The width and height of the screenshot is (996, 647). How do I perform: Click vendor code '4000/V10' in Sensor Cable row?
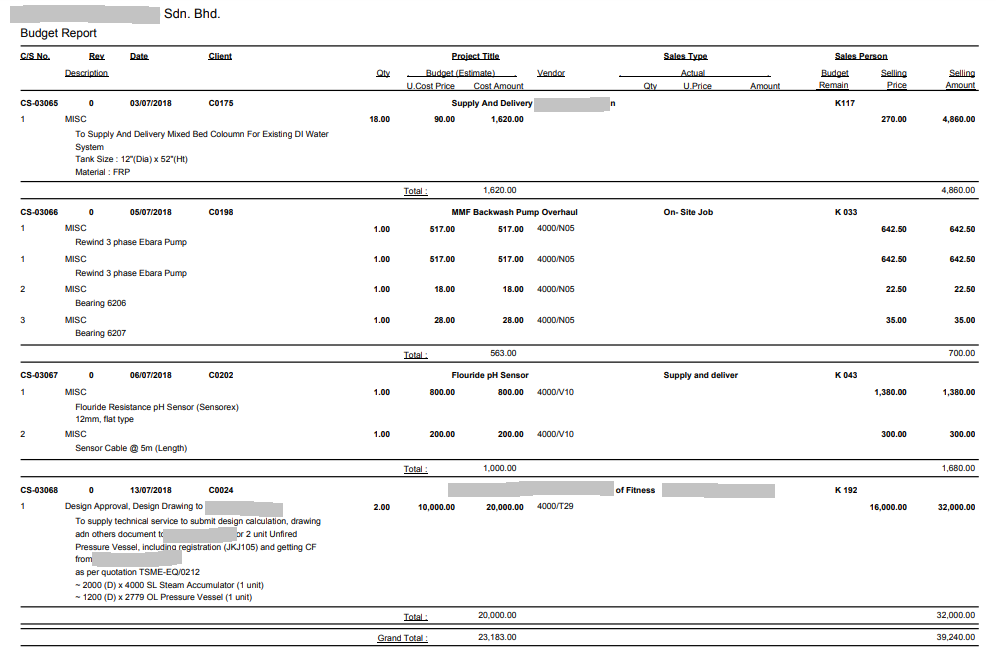click(555, 434)
